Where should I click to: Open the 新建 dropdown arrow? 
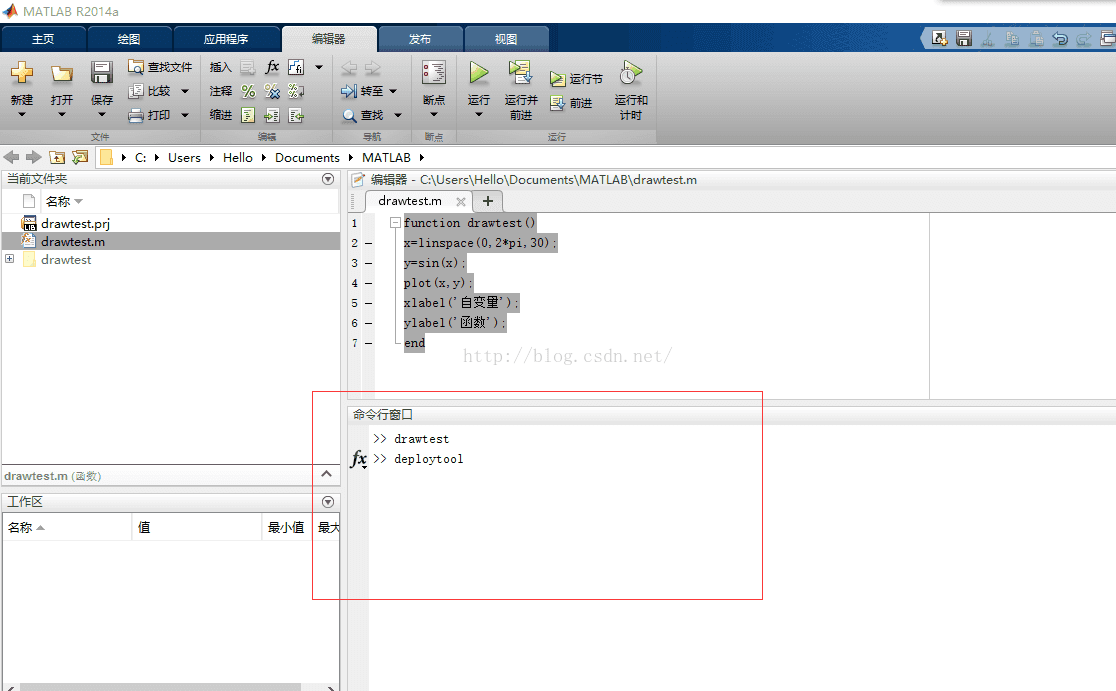click(x=21, y=115)
